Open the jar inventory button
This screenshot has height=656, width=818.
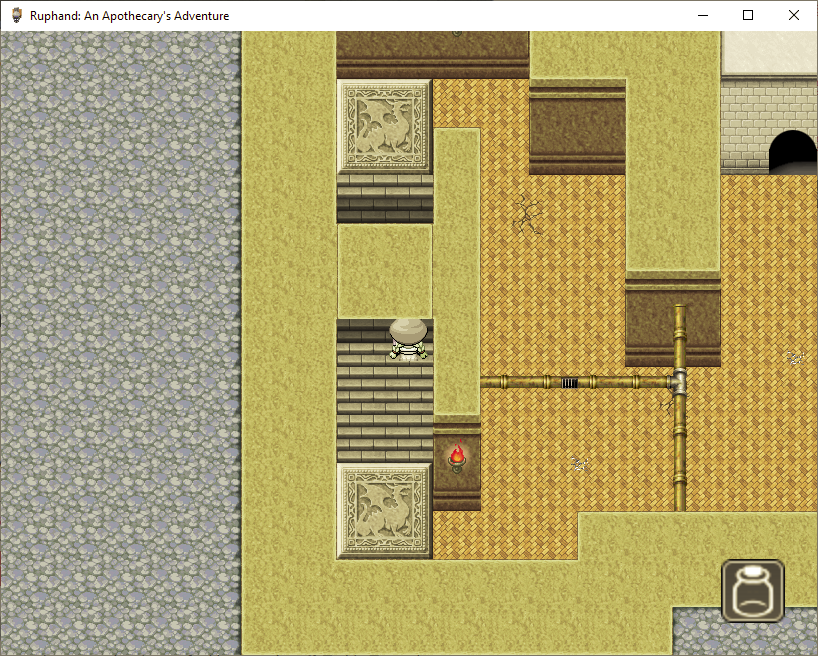[753, 591]
